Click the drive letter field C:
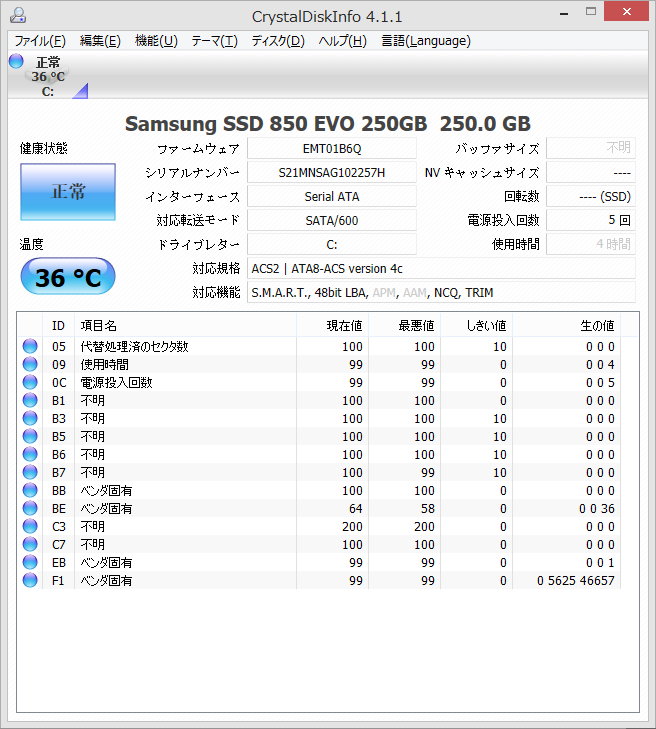 click(332, 245)
